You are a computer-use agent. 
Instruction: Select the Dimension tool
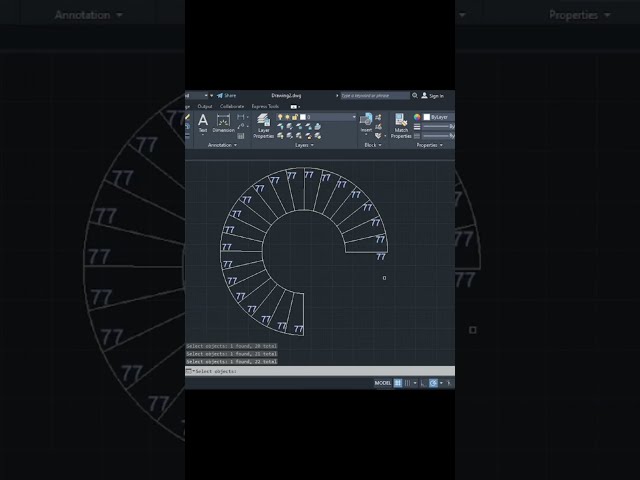coord(223,123)
